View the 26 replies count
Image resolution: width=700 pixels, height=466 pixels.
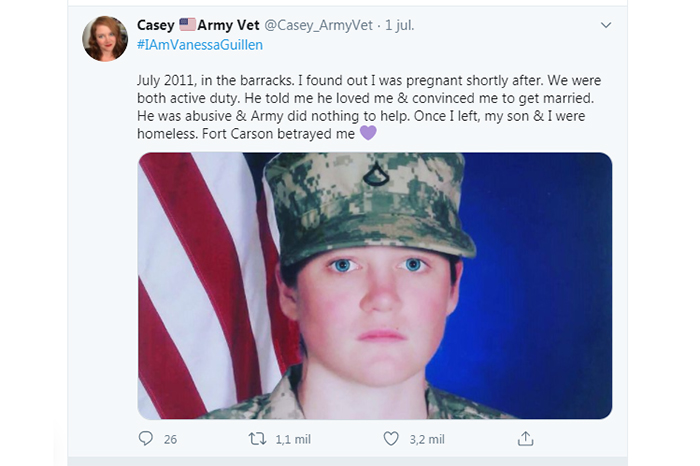[170, 439]
